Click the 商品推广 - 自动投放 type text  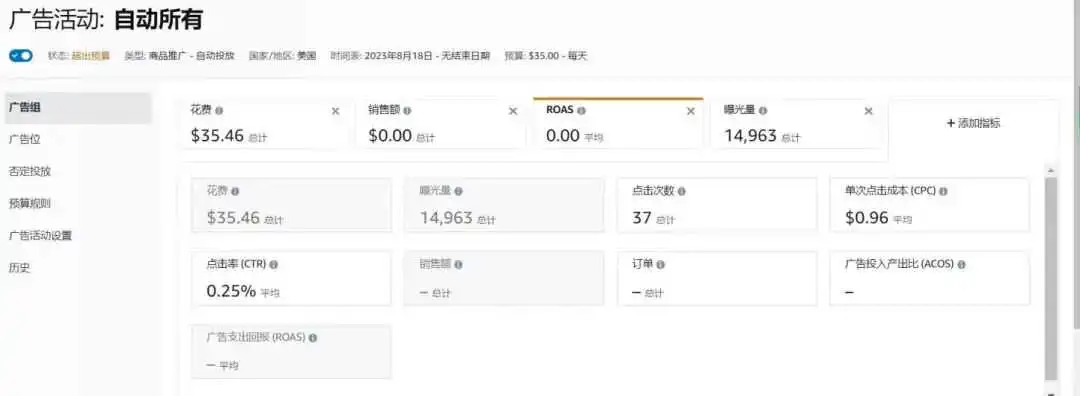click(x=191, y=56)
